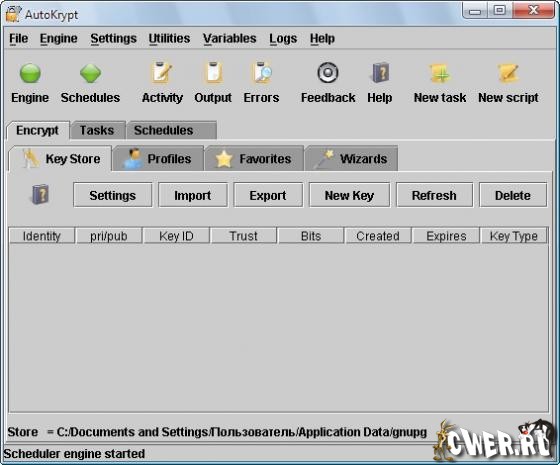Screen dimensions: 560x465
Task: Click the New task toolbar icon
Action: pos(440,73)
